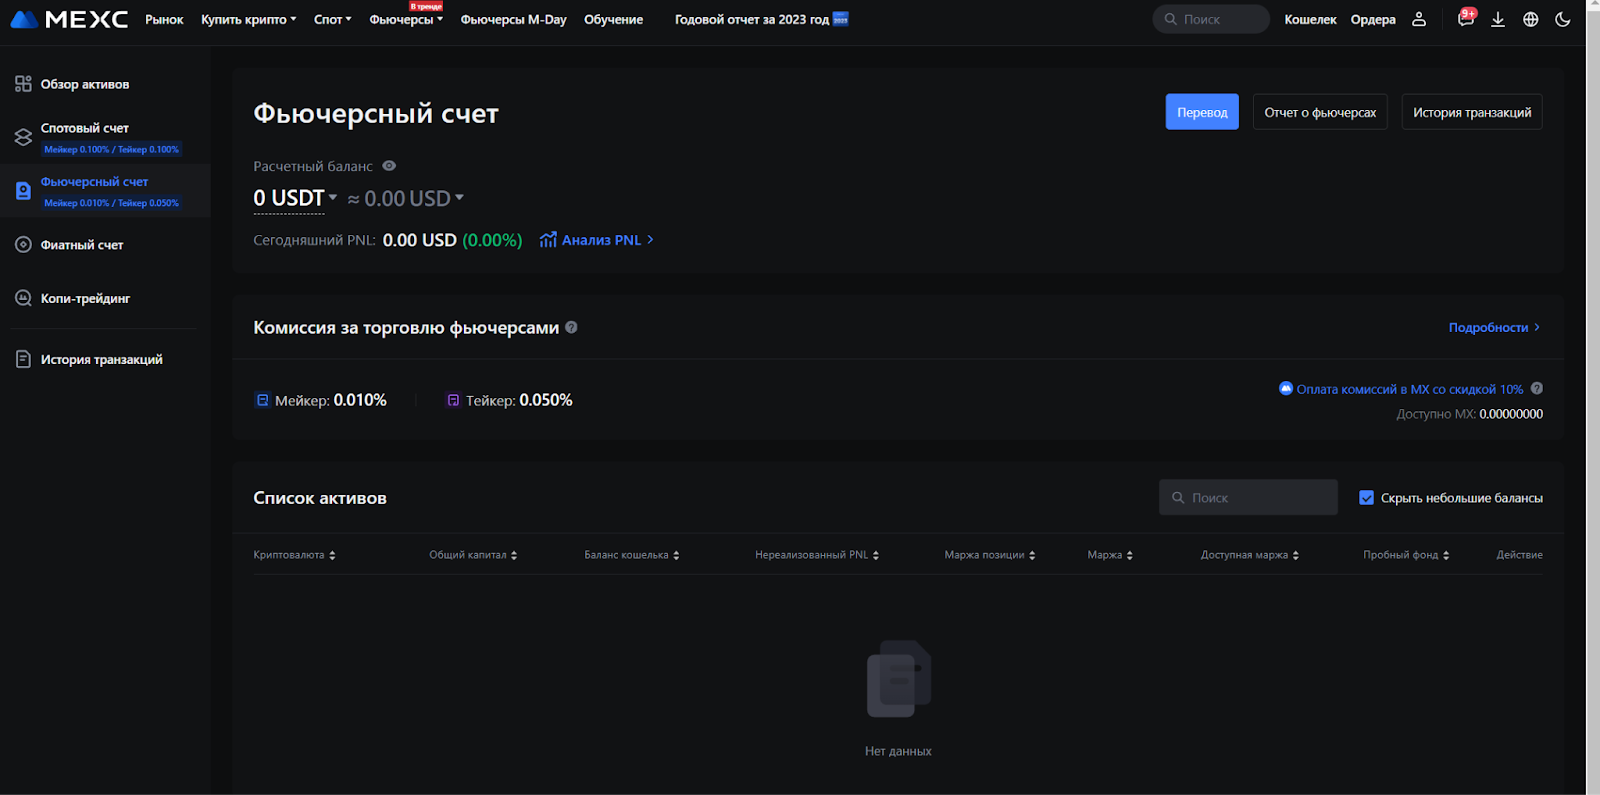This screenshot has height=795, width=1600.
Task: Toggle dark mode moon icon
Action: point(1562,19)
